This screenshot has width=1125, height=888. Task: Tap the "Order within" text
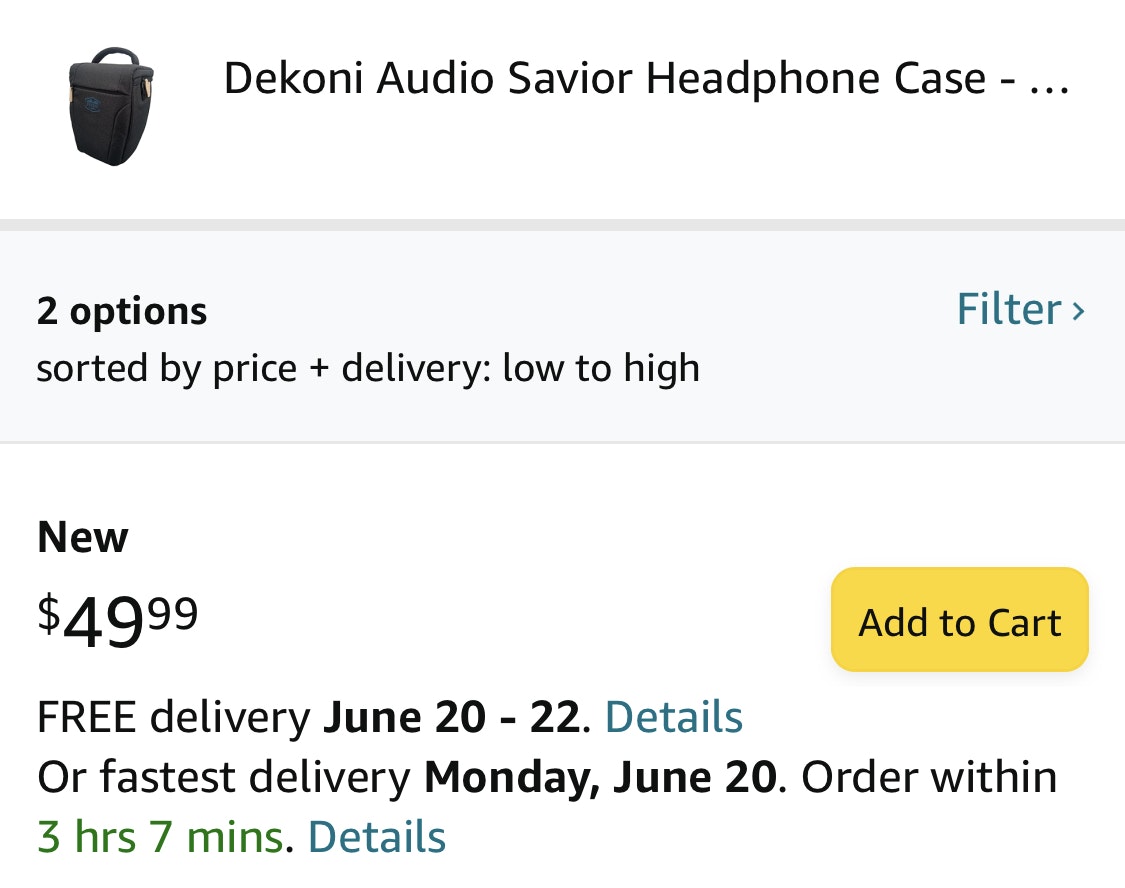pos(929,777)
